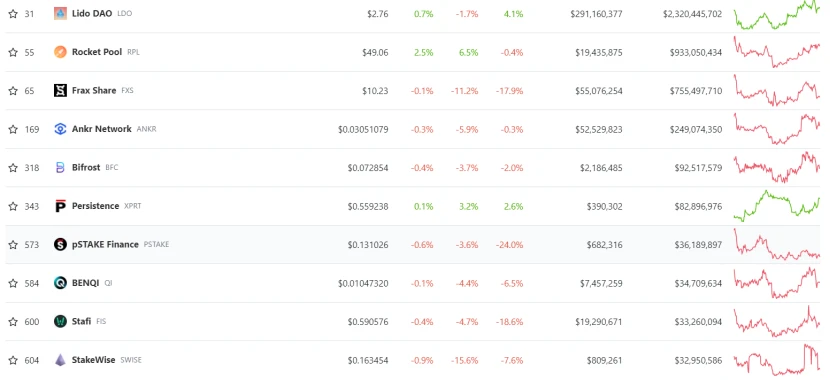Click the Persistence P logo
The width and height of the screenshot is (830, 380).
click(60, 206)
